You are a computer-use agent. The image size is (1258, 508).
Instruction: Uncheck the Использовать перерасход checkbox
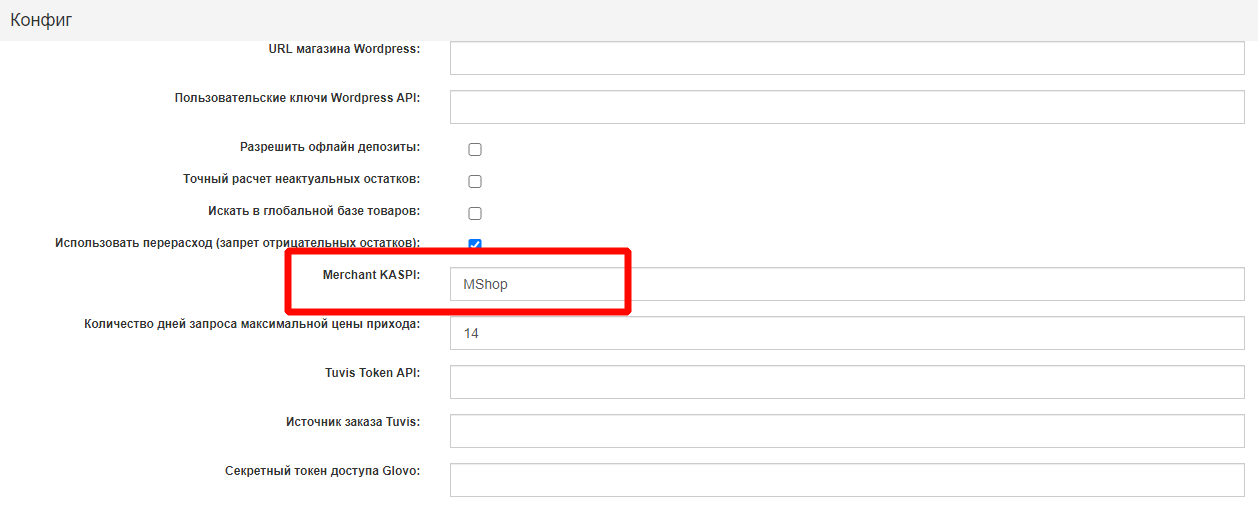[x=475, y=244]
